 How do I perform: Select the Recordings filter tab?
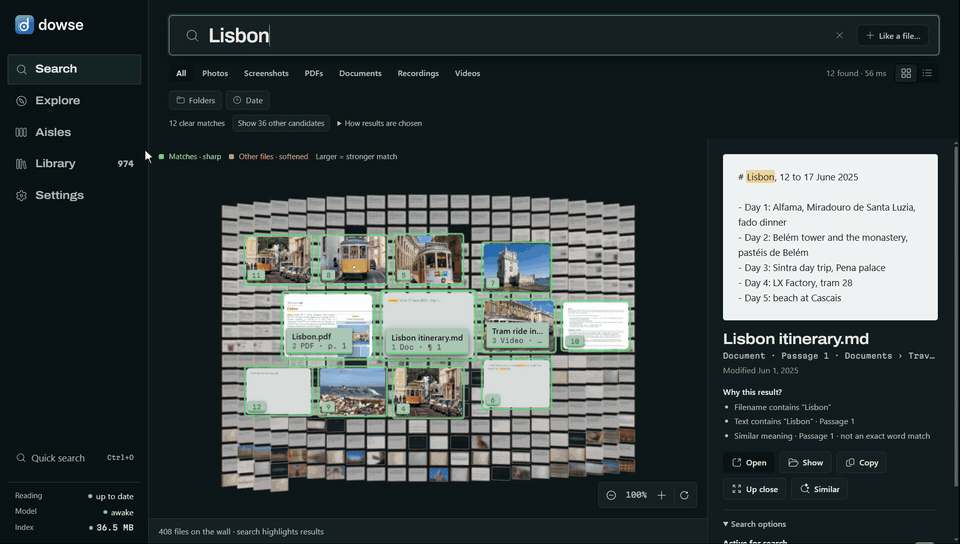click(418, 73)
